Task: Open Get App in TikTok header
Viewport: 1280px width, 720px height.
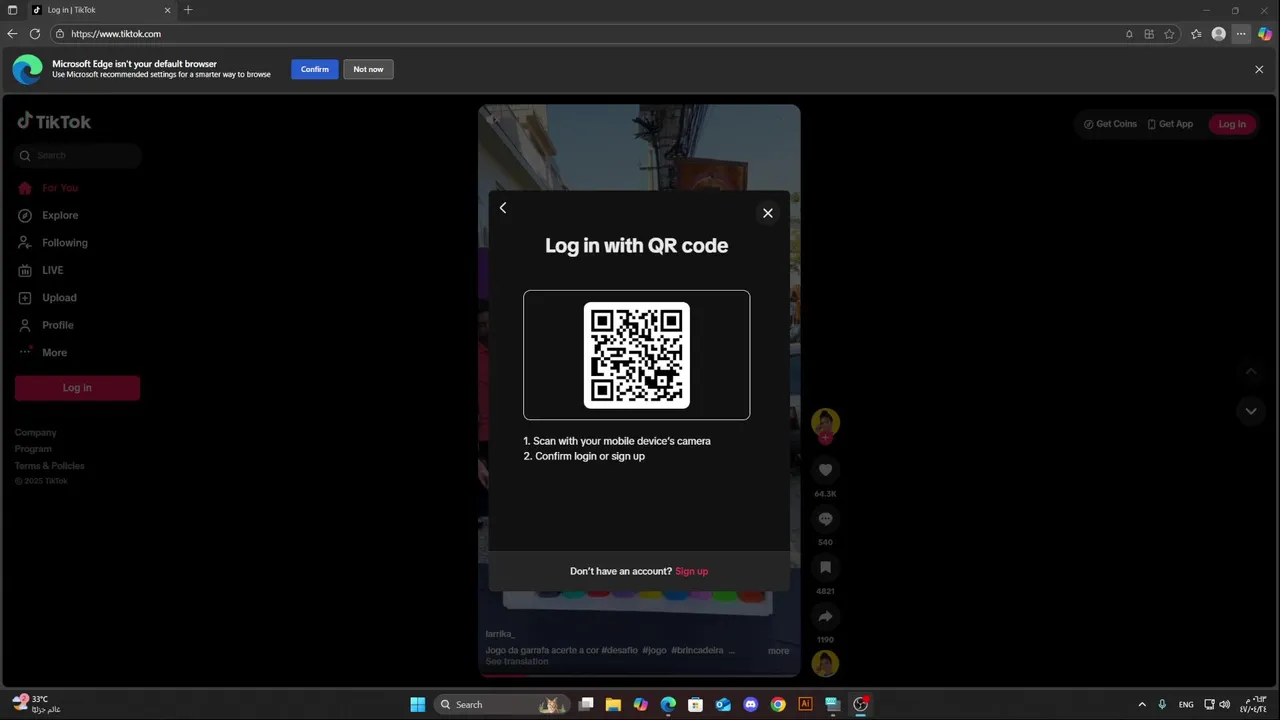Action: click(1170, 124)
